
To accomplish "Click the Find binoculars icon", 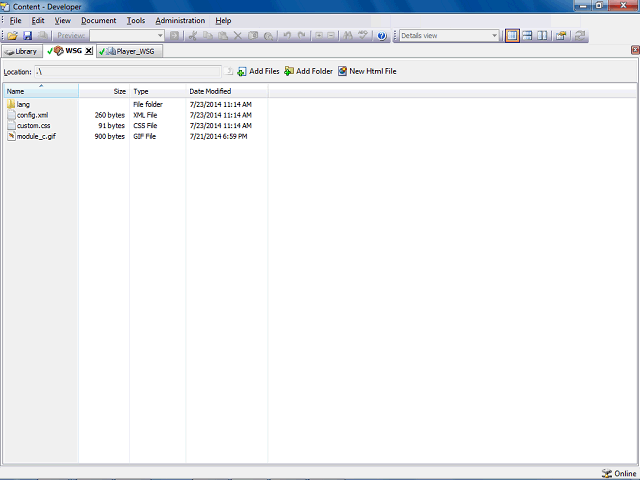I will coord(348,36).
